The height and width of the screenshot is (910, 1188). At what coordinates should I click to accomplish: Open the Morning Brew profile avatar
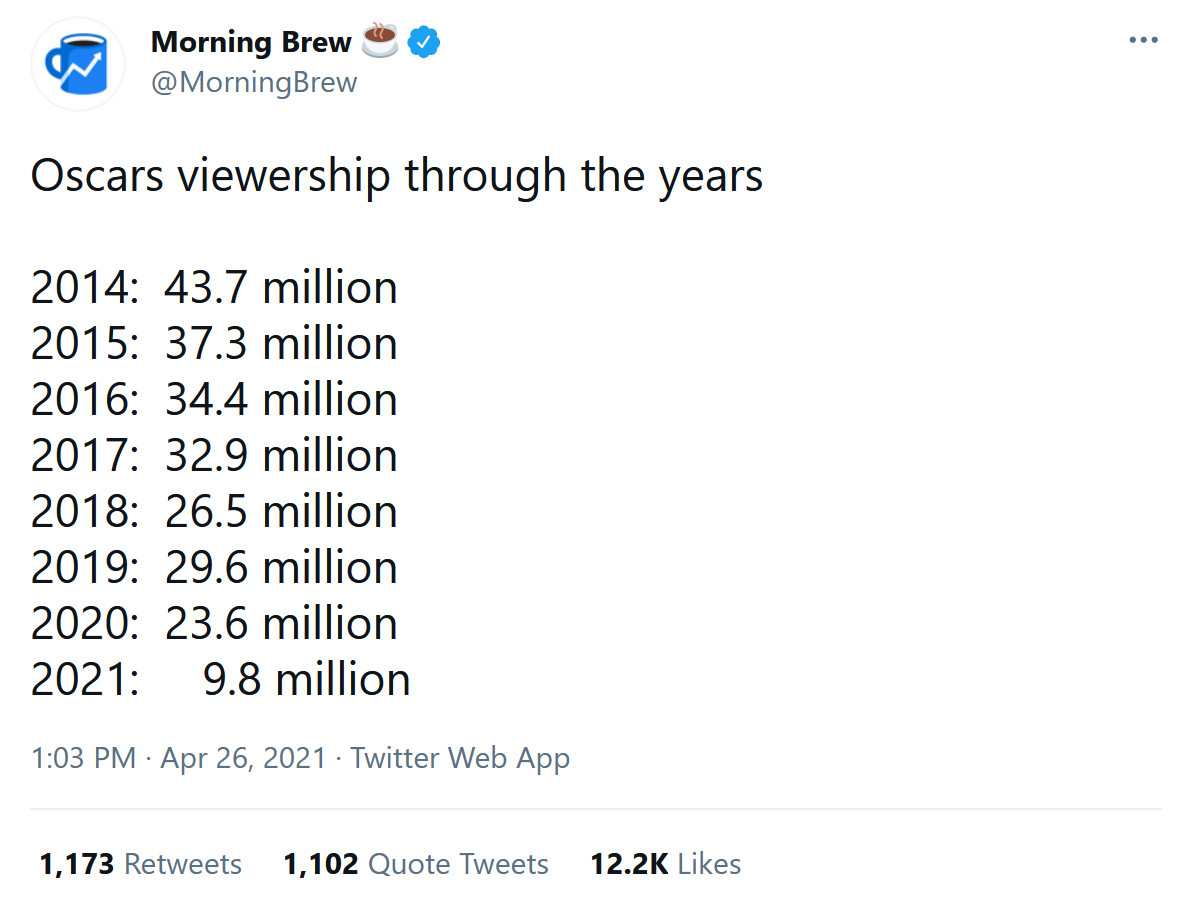pyautogui.click(x=78, y=64)
